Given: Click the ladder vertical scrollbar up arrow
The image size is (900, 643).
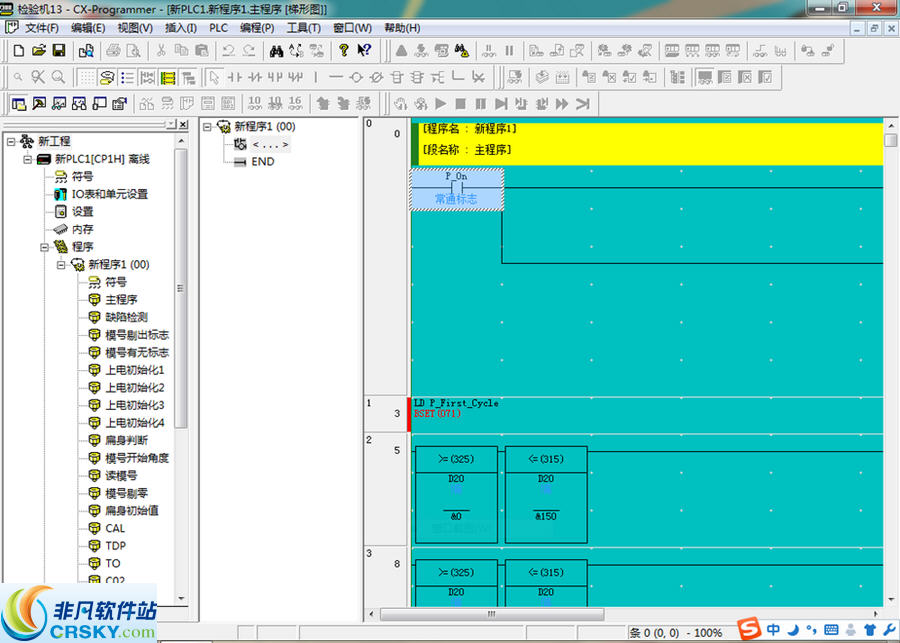Looking at the screenshot, I should point(890,125).
